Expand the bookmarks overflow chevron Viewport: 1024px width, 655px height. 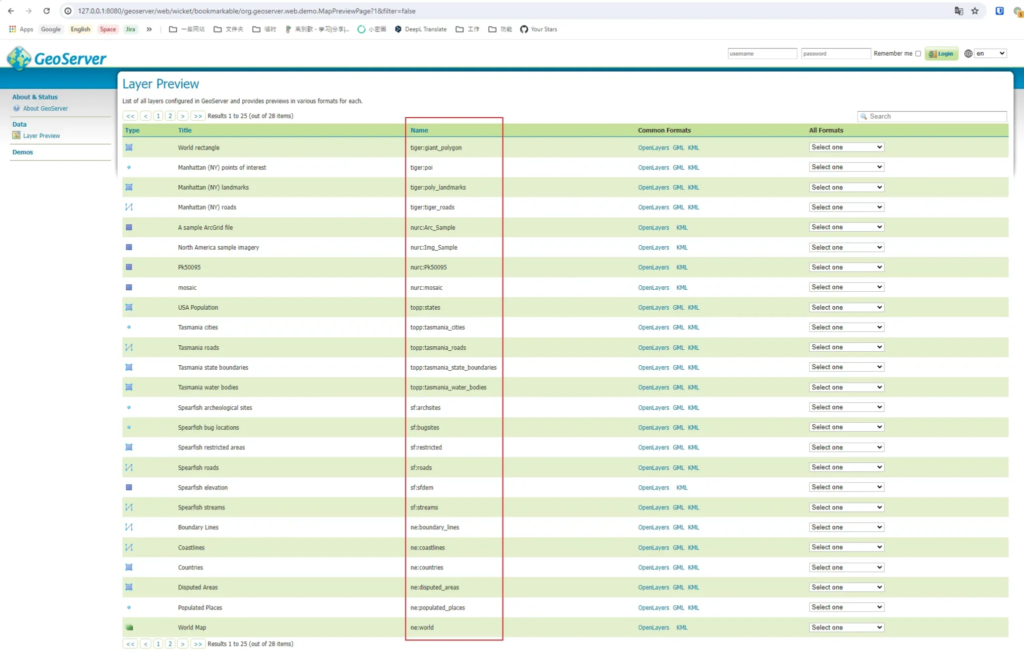coord(149,29)
